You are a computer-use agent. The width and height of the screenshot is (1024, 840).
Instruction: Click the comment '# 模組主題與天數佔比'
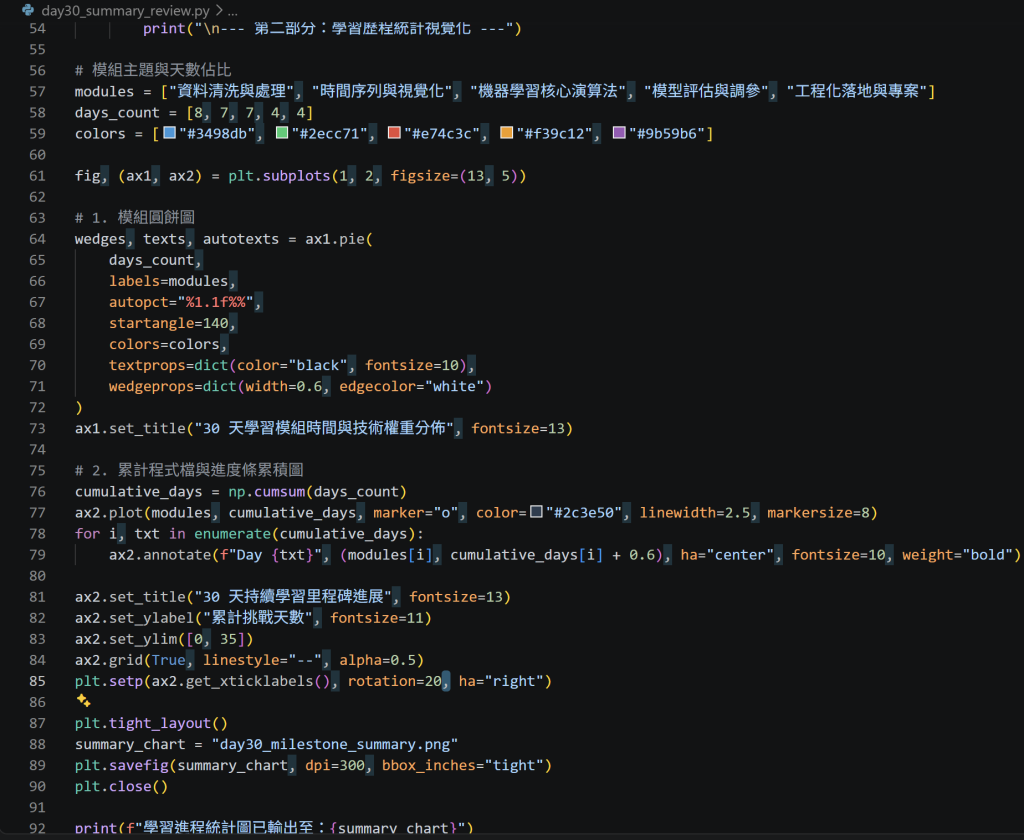click(153, 70)
